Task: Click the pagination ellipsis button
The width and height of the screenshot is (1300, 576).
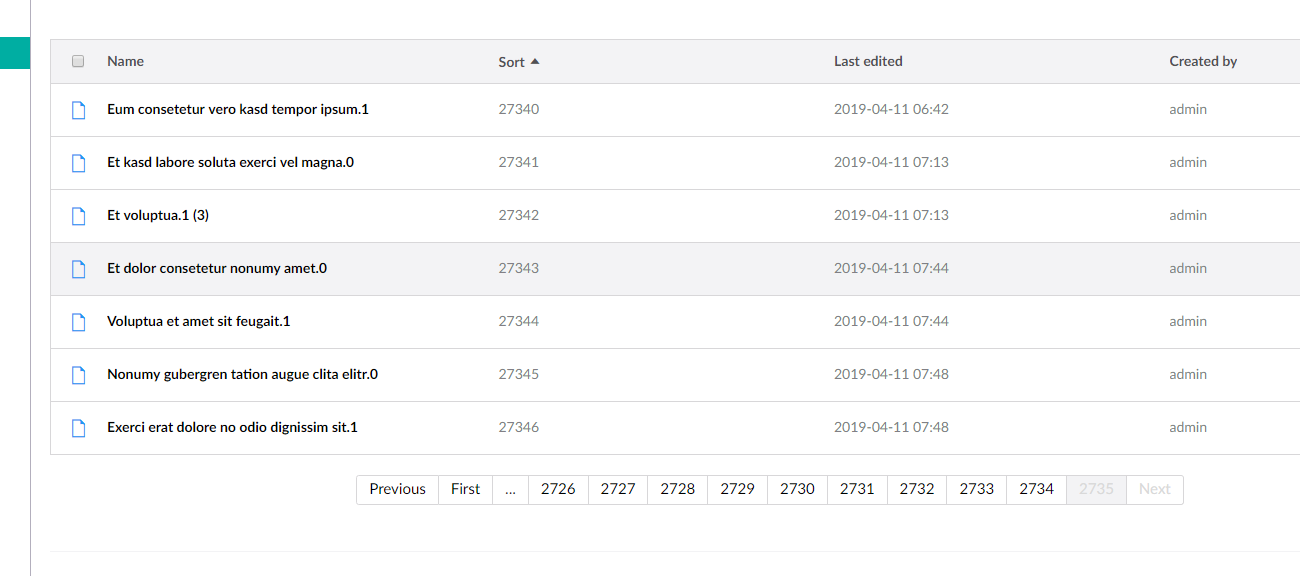Action: point(510,489)
